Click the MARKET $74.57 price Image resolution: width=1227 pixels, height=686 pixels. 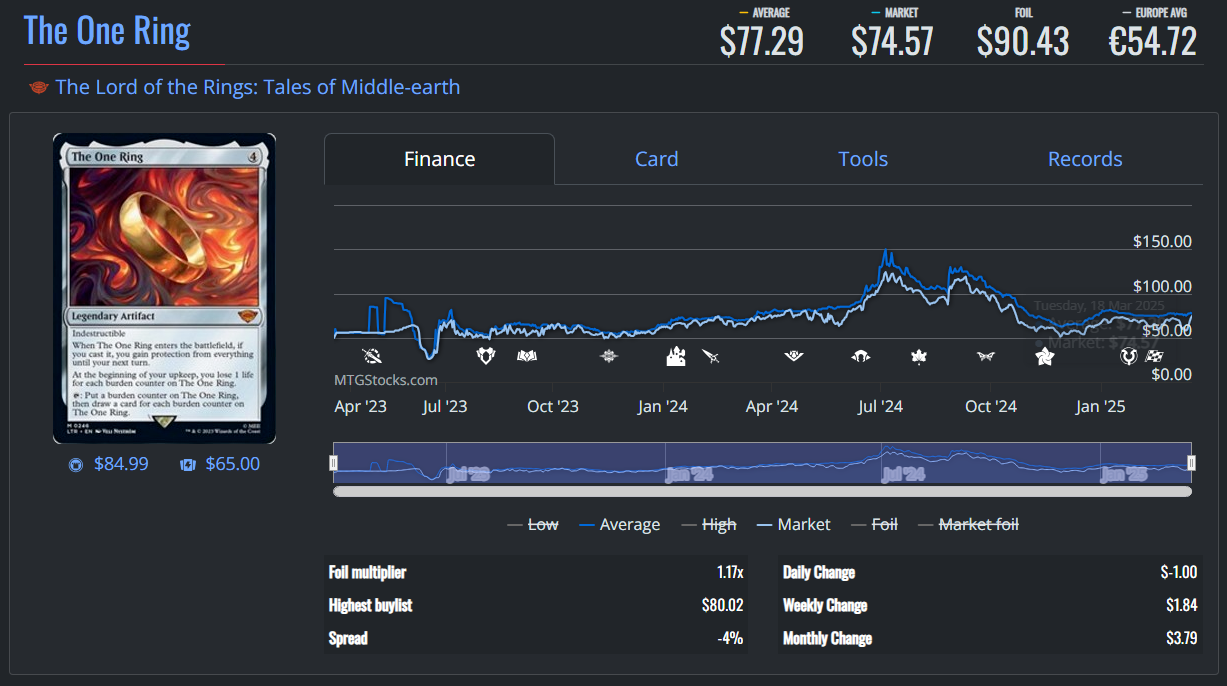pyautogui.click(x=892, y=40)
